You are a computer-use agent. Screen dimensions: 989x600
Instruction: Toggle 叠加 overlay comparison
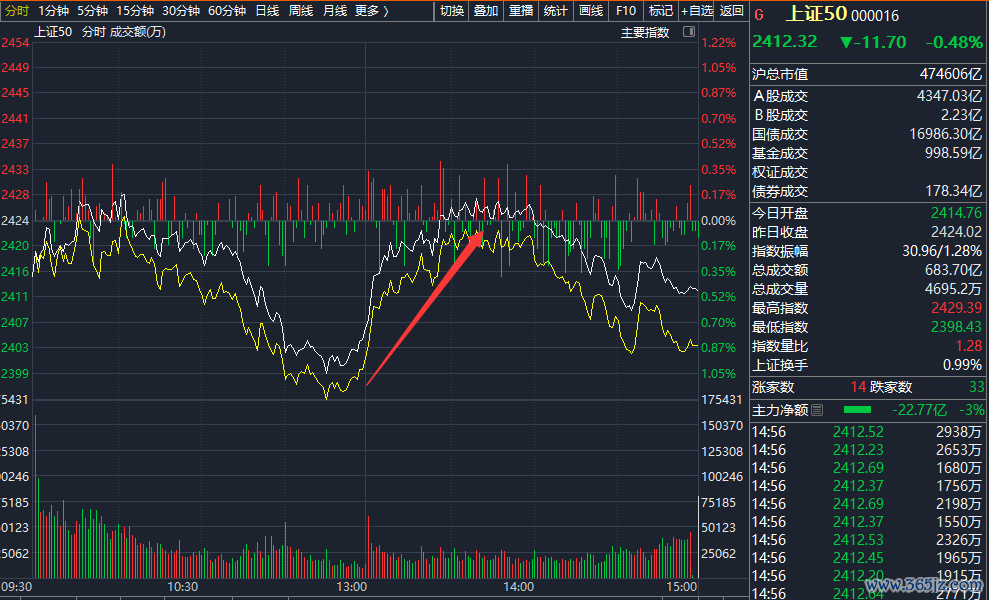pyautogui.click(x=486, y=11)
